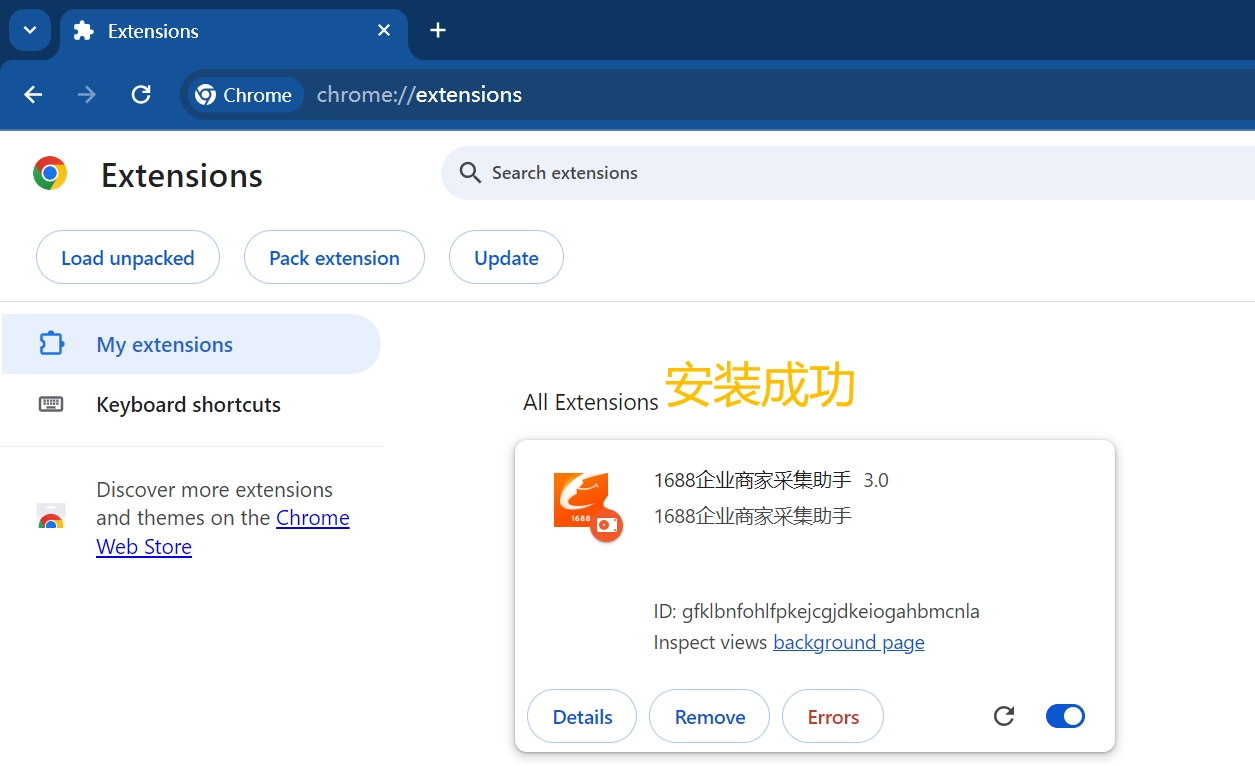Screen dimensions: 1255x766
Task: Click the version number 3.0
Action: point(876,480)
